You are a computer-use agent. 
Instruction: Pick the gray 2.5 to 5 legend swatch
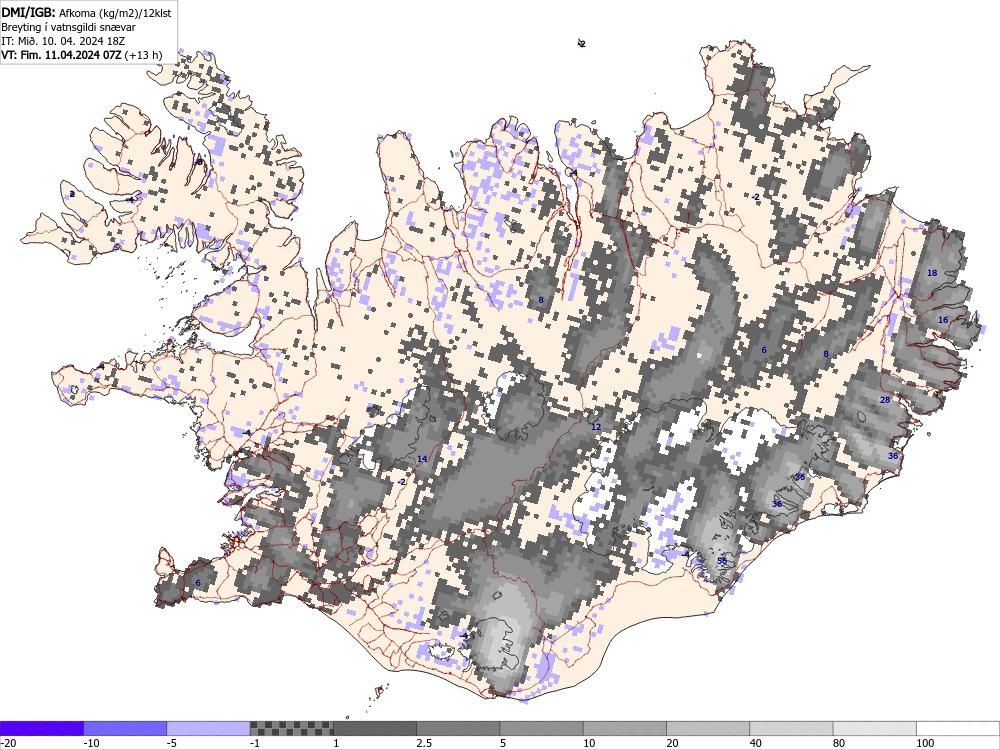click(458, 728)
